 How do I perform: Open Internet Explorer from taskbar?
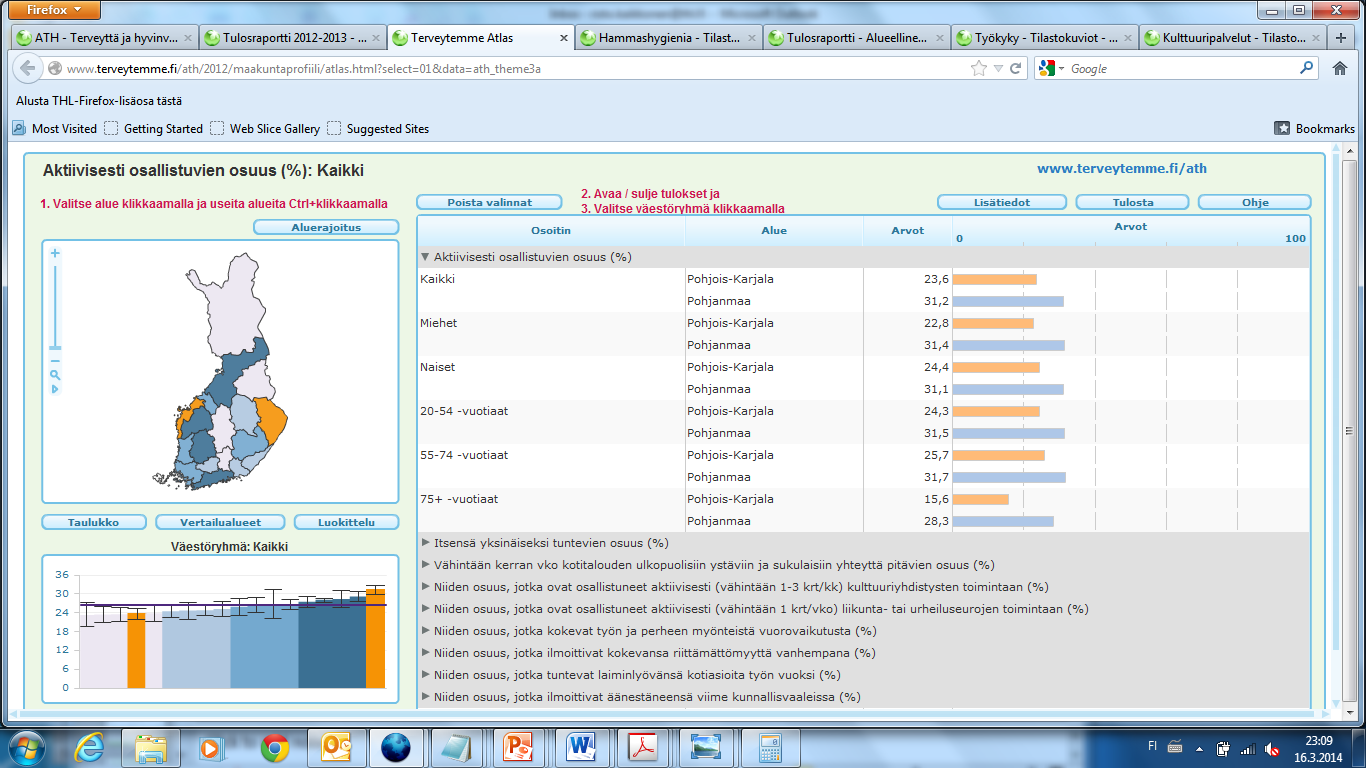tap(89, 747)
